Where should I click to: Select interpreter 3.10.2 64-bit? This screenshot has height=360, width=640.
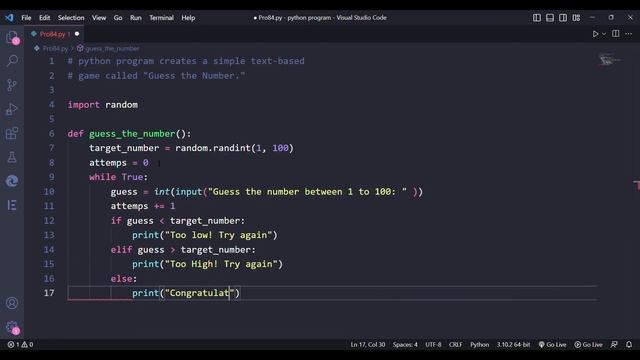pos(513,344)
